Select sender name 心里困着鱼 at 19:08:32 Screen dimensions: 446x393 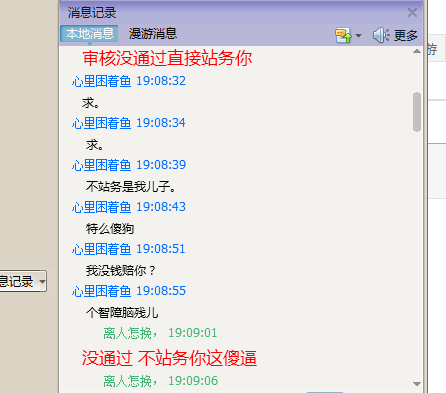coord(101,81)
